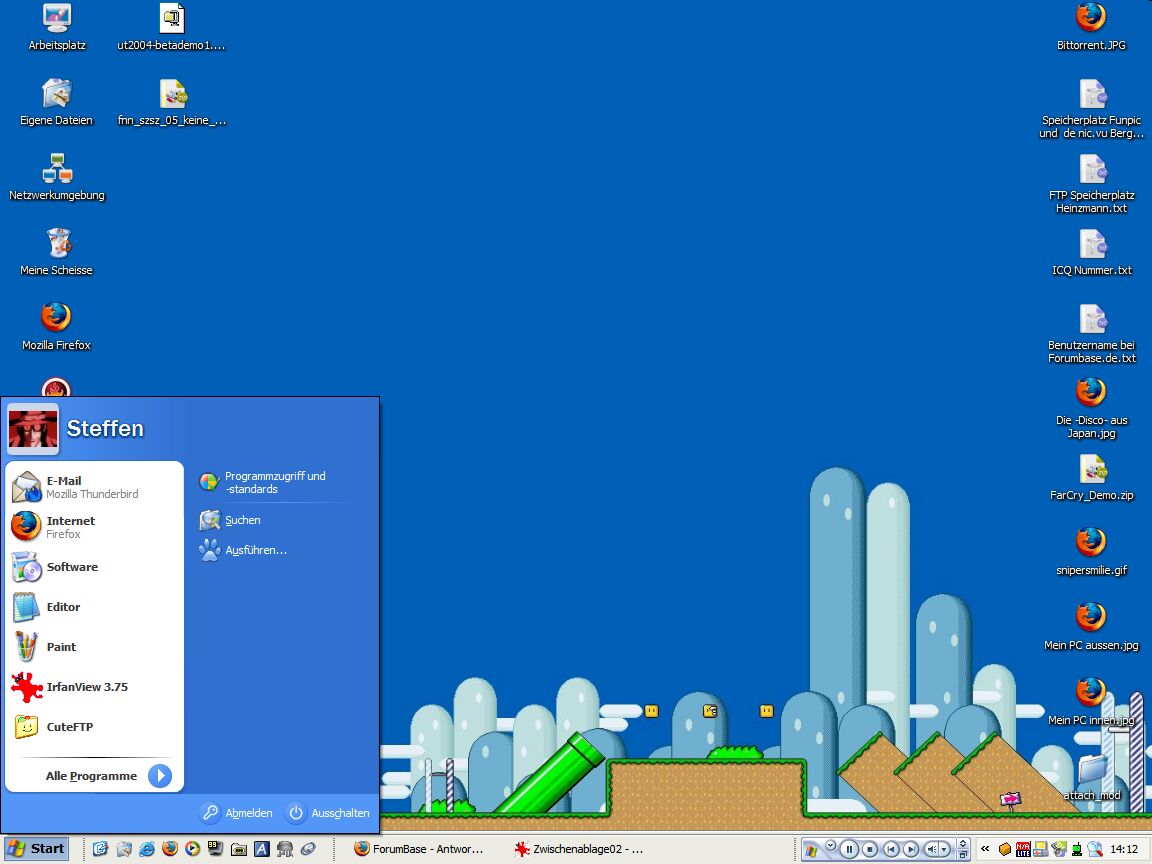Viewport: 1152px width, 864px height.
Task: Launch Internet Explorer from quick launch
Action: pos(147,849)
